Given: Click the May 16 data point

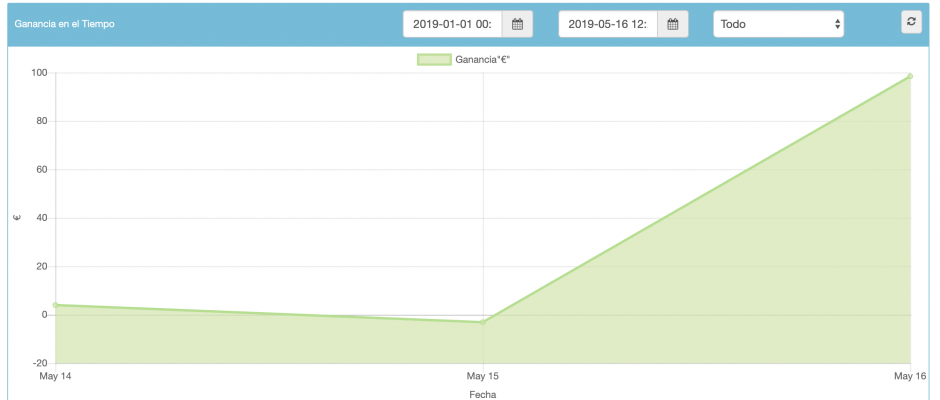Looking at the screenshot, I should [x=910, y=76].
